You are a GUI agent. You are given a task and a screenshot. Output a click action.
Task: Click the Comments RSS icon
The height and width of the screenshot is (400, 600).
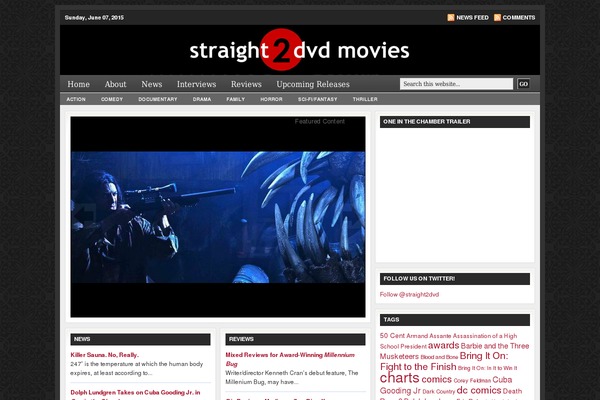click(x=497, y=18)
